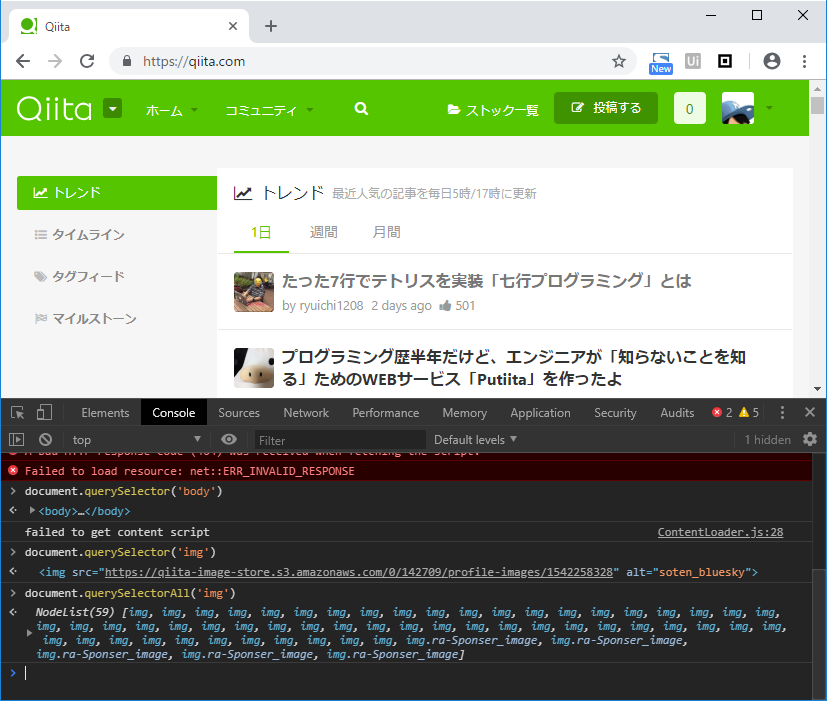Reload the Qiita page
Screen dimensions: 827x701
pyautogui.click(x=87, y=61)
